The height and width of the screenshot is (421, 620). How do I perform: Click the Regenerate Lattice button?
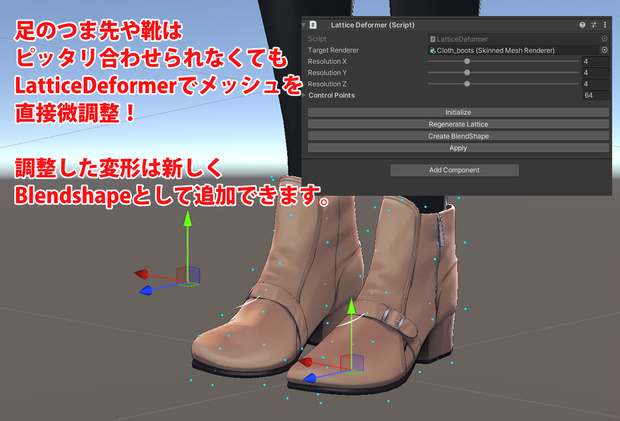click(458, 124)
